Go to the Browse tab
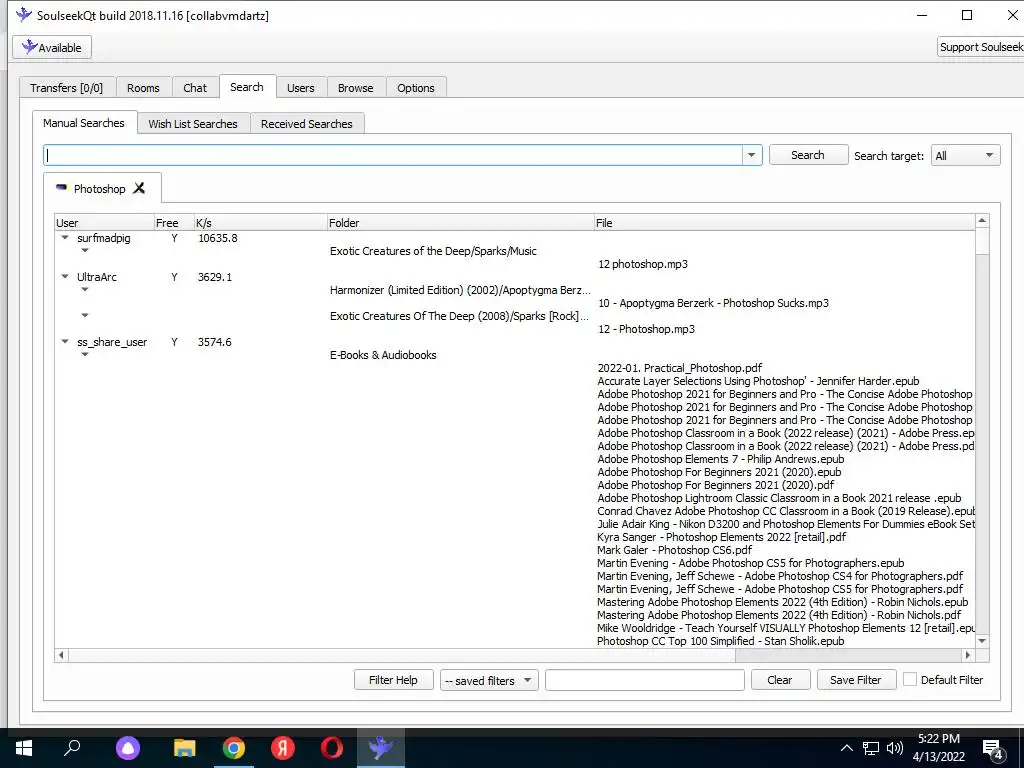Viewport: 1024px width, 768px height. [x=355, y=88]
